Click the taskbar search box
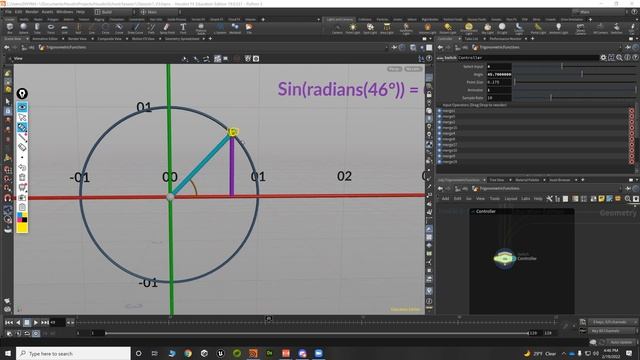This screenshot has height=360, width=640. (73, 353)
